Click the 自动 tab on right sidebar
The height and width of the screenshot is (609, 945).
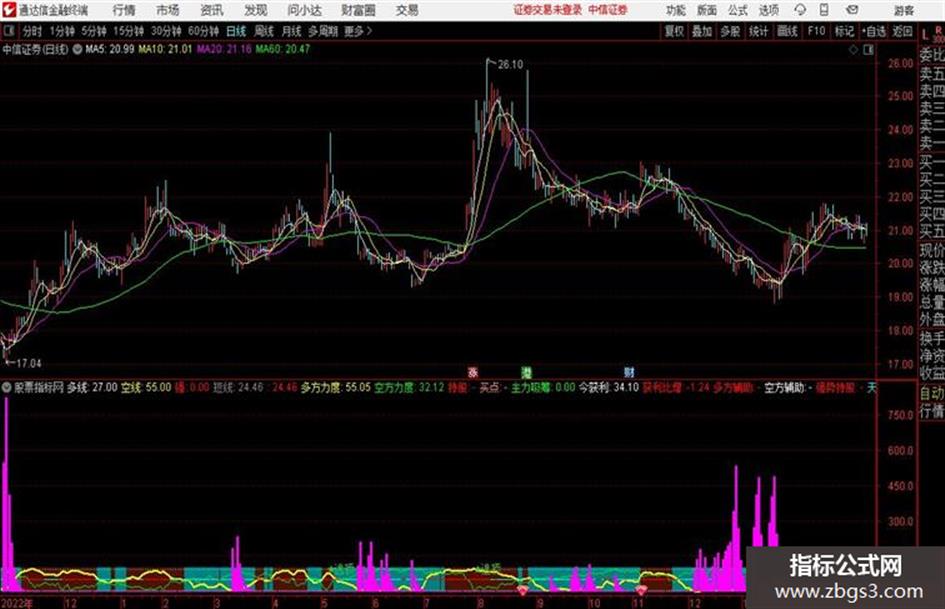[x=931, y=394]
